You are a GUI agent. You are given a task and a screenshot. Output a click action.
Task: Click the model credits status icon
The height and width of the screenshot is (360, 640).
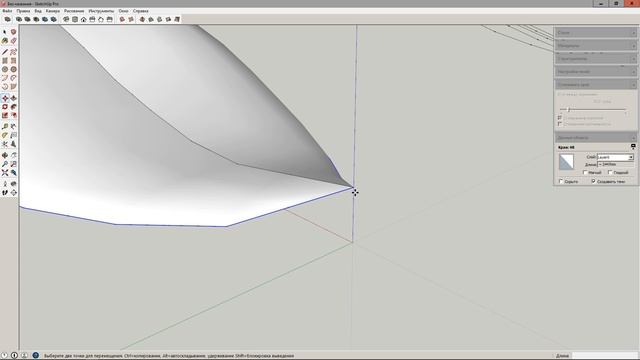[14, 356]
